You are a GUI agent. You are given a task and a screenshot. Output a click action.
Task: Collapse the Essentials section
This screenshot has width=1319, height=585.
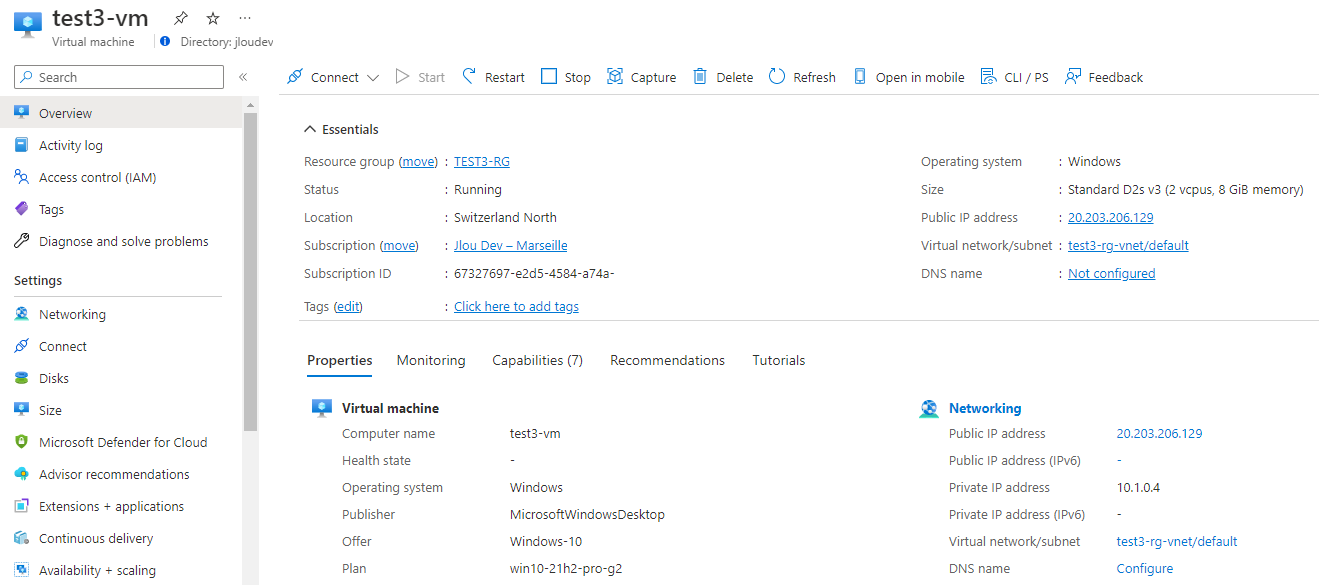[x=341, y=129]
